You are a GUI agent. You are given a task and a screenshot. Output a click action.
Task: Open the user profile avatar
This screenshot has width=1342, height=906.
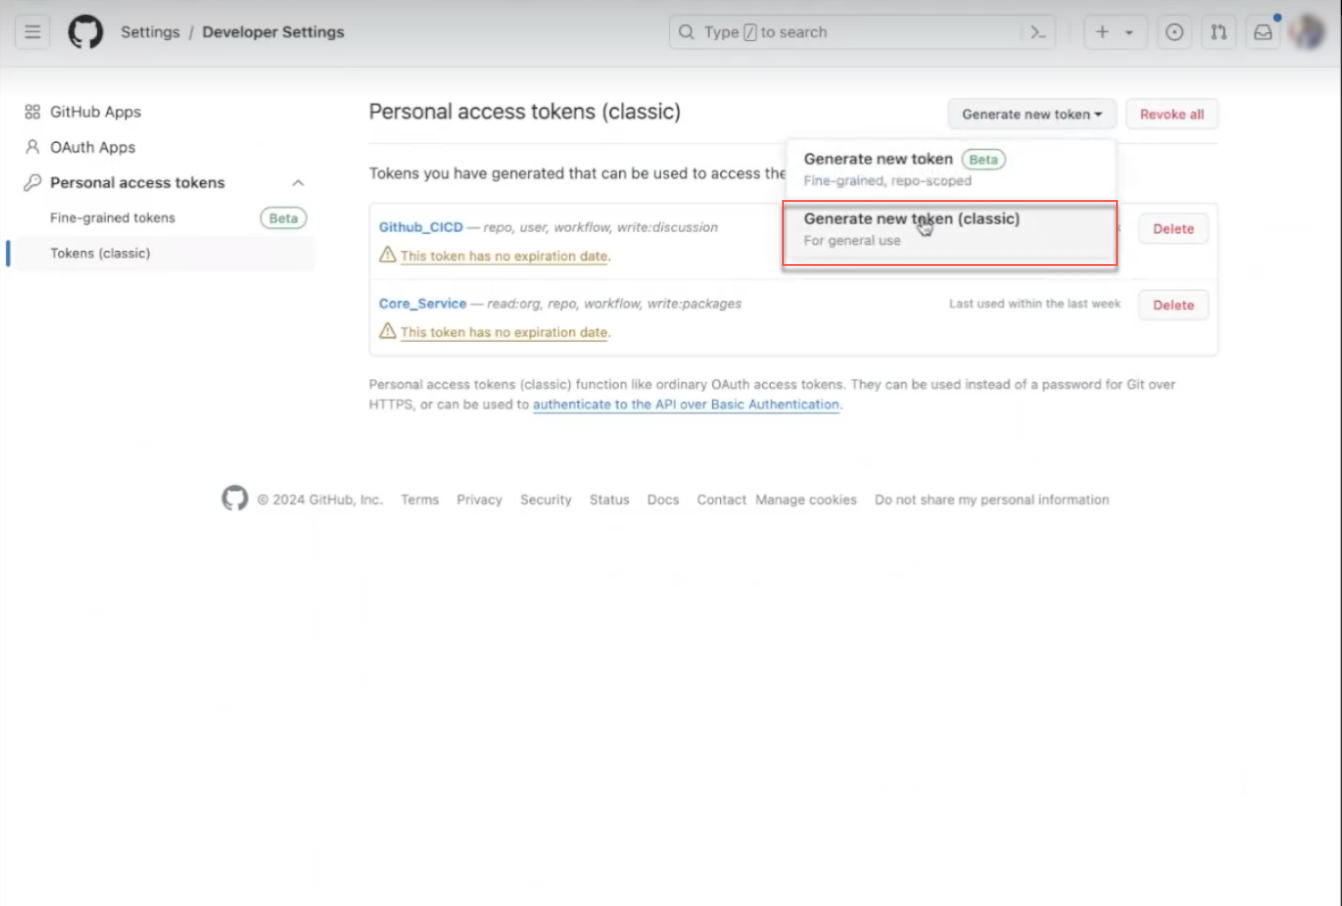pyautogui.click(x=1307, y=32)
